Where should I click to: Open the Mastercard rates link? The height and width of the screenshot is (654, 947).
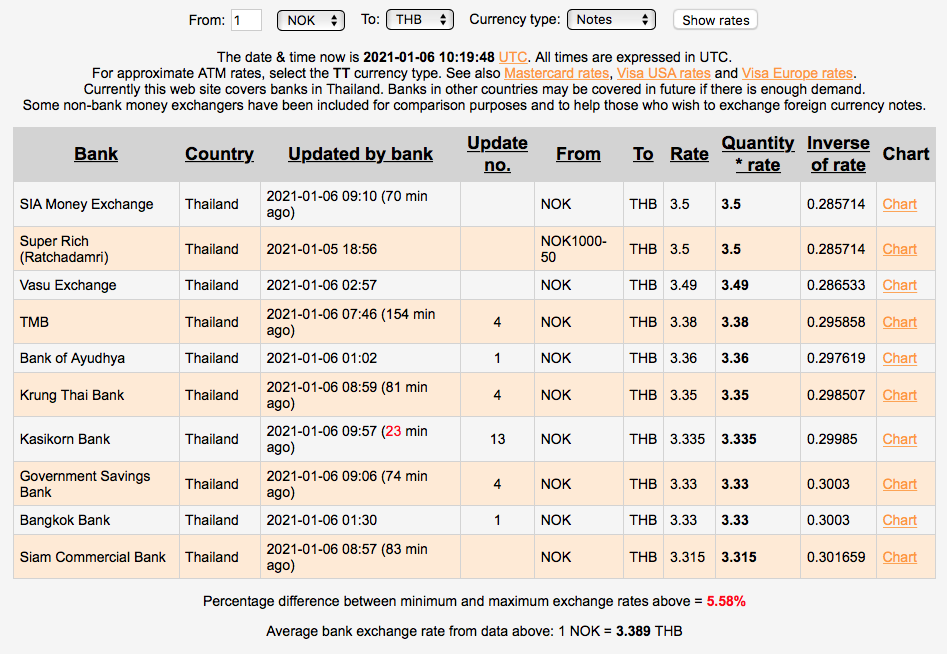pos(556,73)
